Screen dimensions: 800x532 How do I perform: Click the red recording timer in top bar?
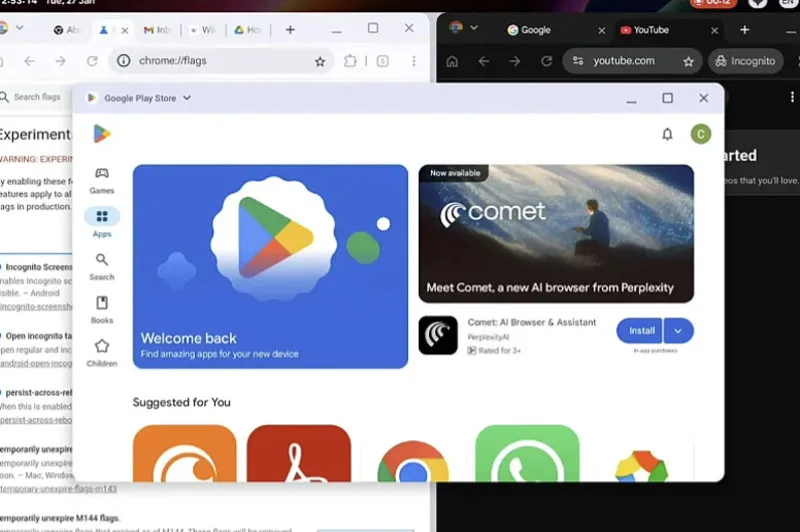point(714,3)
